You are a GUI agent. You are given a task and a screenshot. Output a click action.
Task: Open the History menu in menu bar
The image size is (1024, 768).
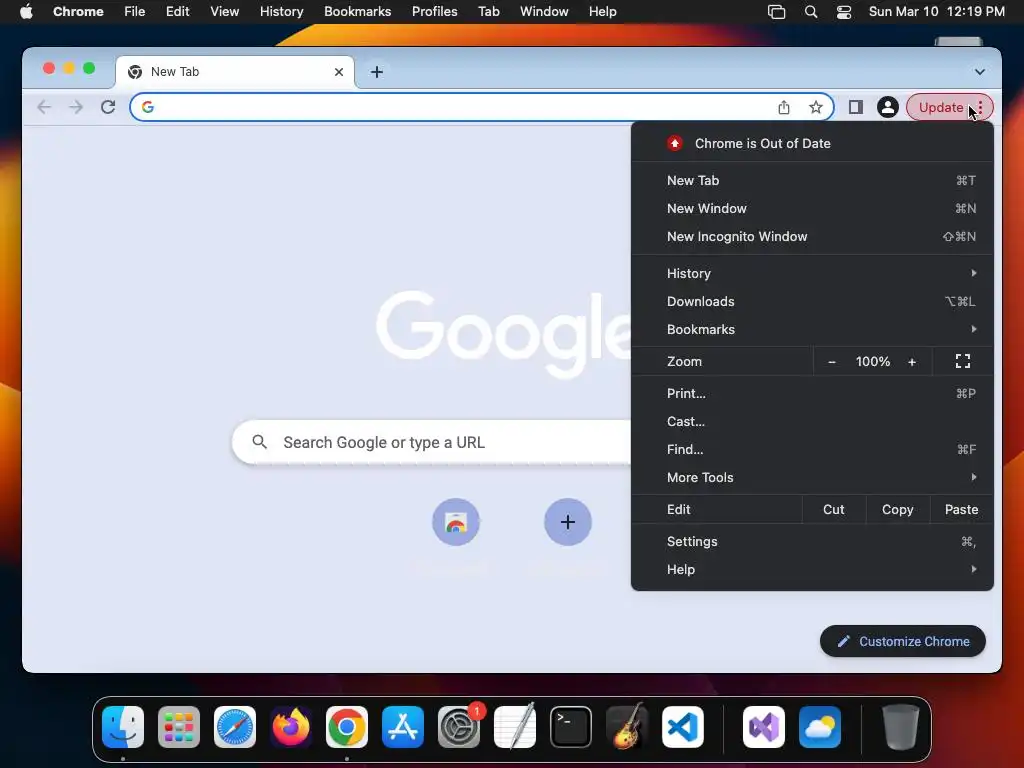pyautogui.click(x=281, y=12)
